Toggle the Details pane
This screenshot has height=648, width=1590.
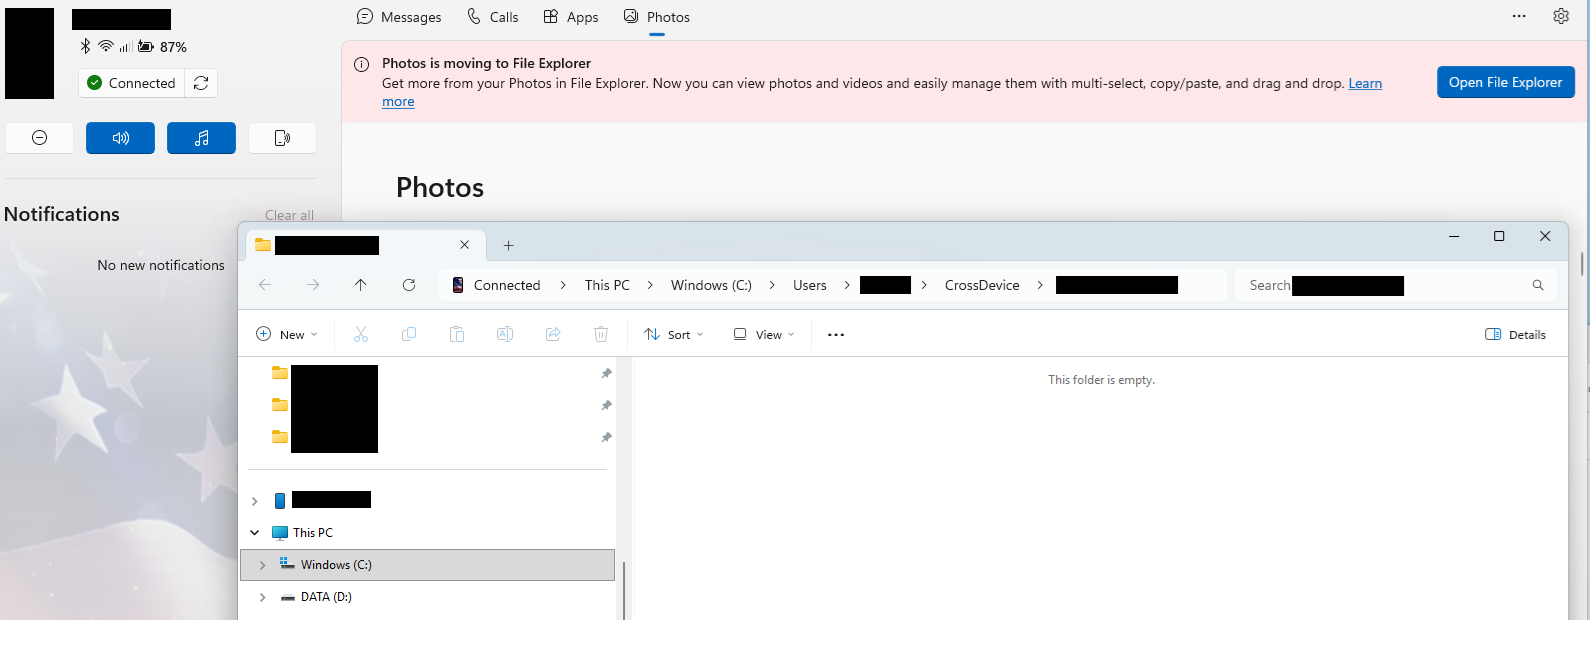pos(1516,334)
